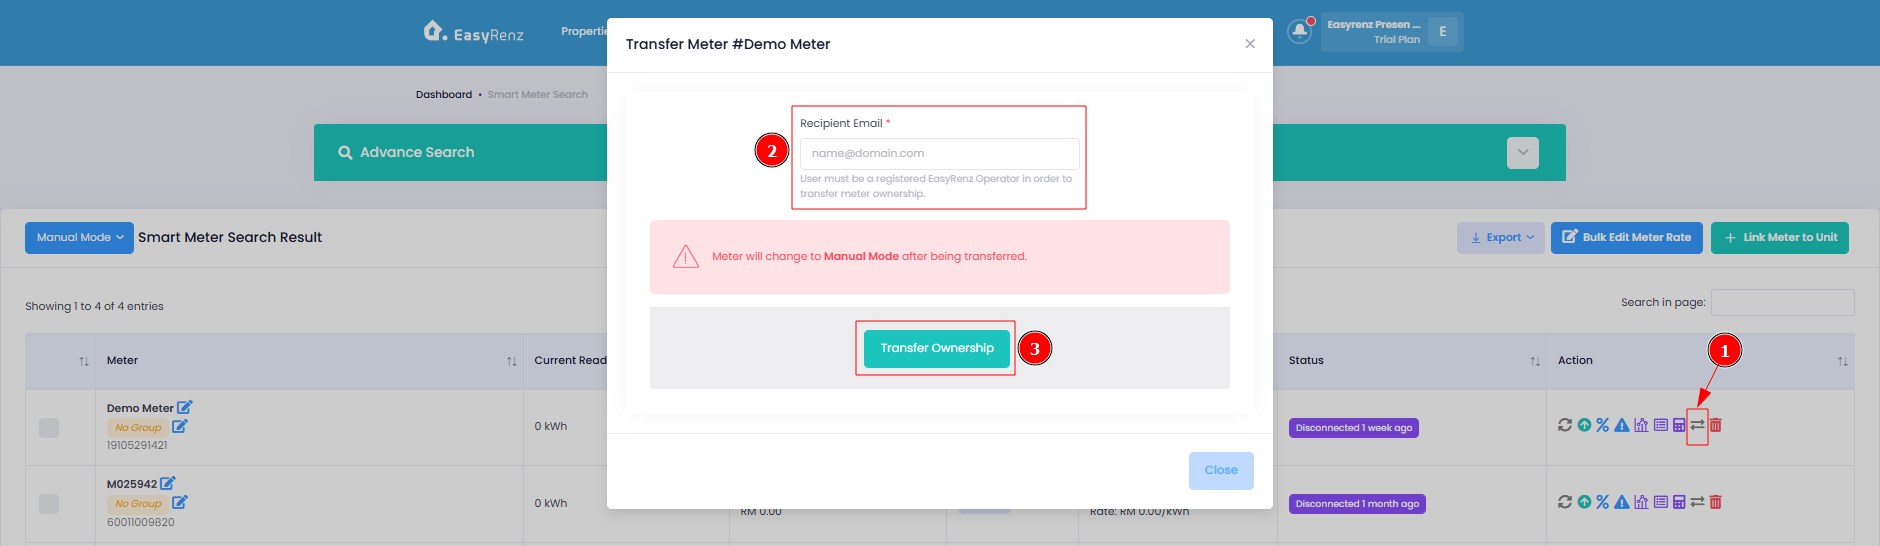
Task: Tick the checkbox for Demo Meter row
Action: (49, 428)
